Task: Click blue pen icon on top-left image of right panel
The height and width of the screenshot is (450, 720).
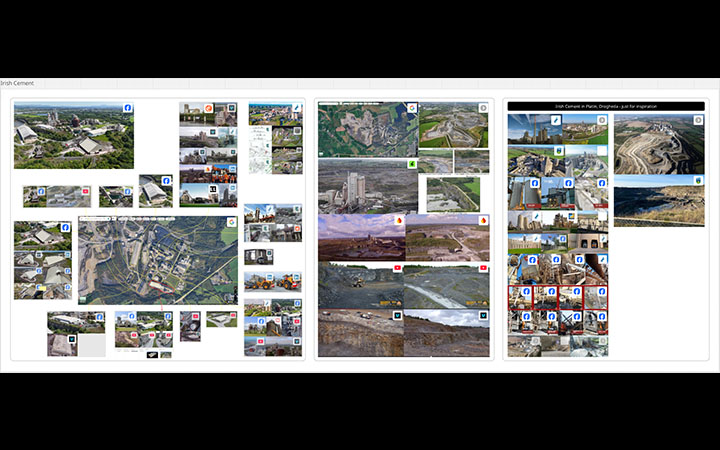Action: (x=556, y=120)
